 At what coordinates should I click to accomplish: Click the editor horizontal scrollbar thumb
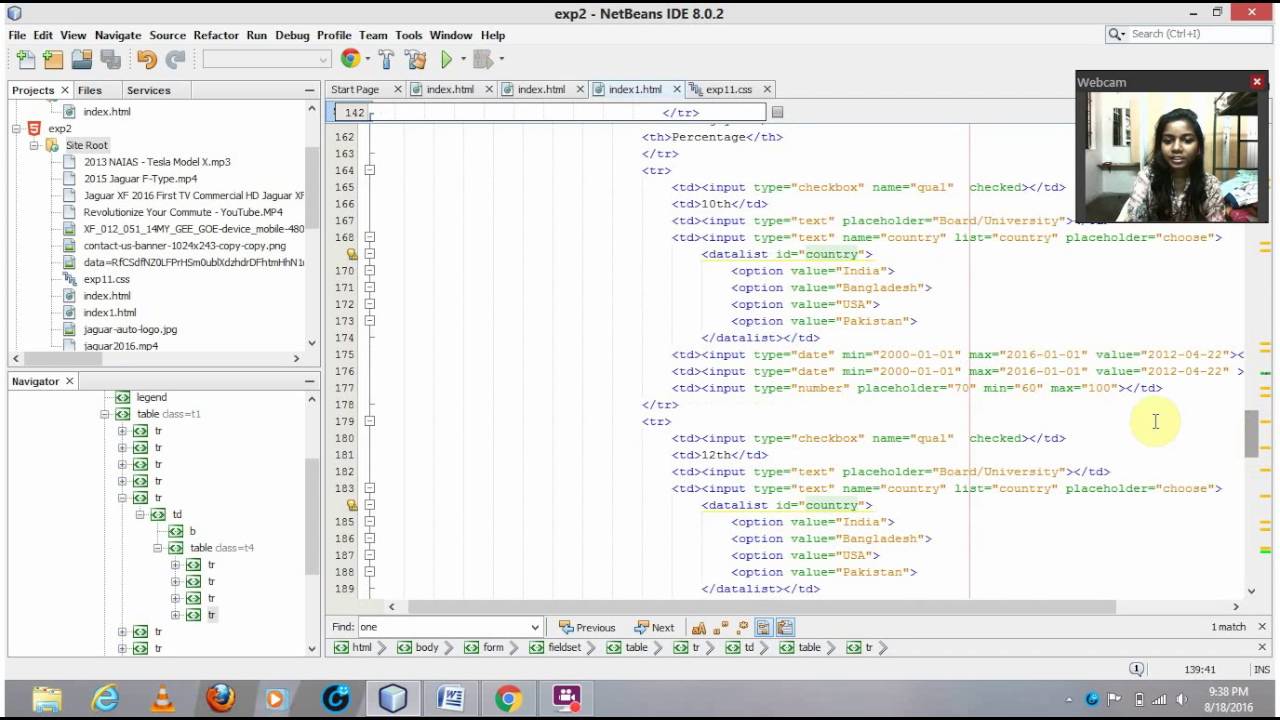tap(761, 606)
